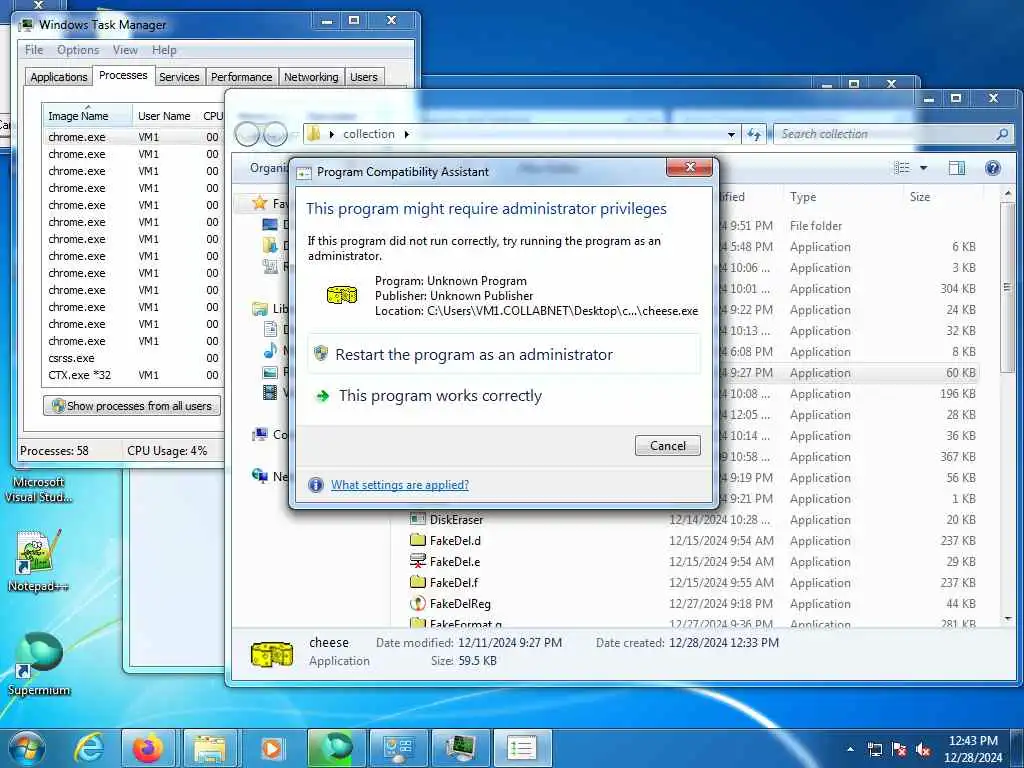
Task: Select the FakeDelReg file
Action: tap(460, 603)
